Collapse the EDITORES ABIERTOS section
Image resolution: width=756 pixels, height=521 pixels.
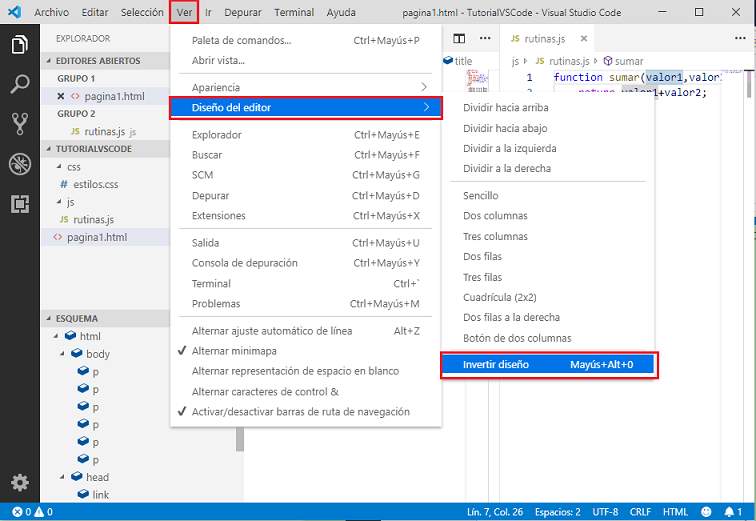105,61
